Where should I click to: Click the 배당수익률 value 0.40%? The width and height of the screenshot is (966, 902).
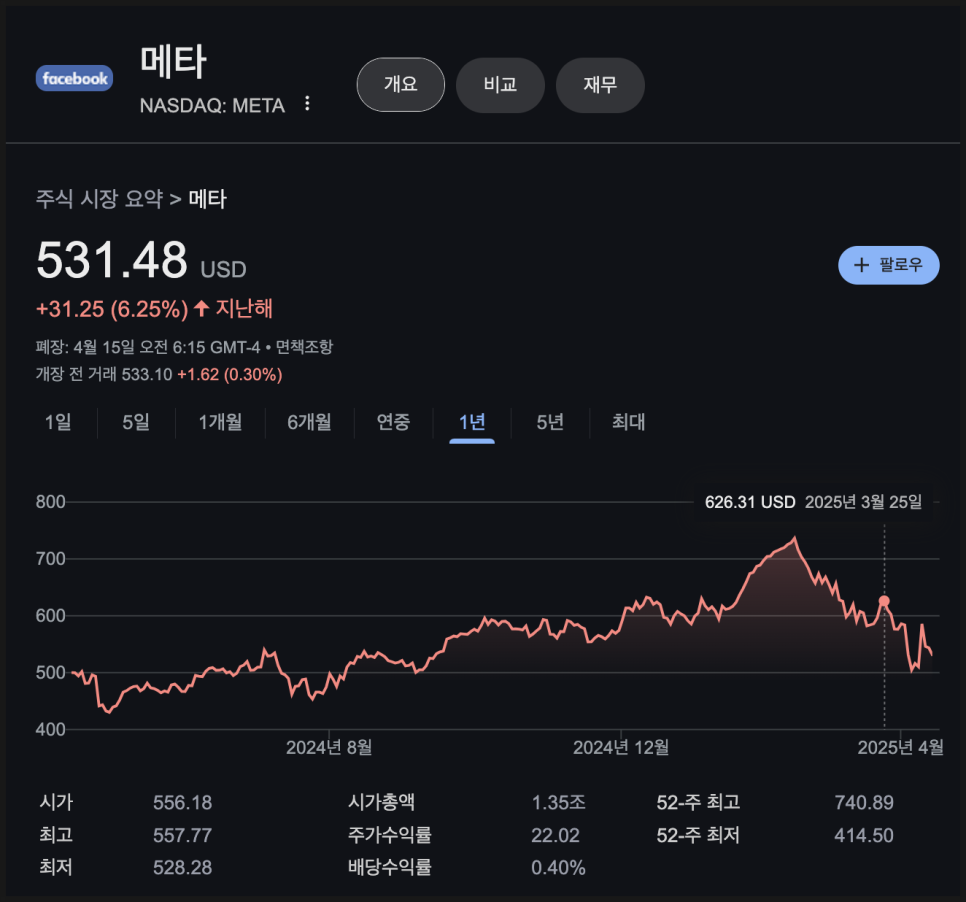click(558, 867)
